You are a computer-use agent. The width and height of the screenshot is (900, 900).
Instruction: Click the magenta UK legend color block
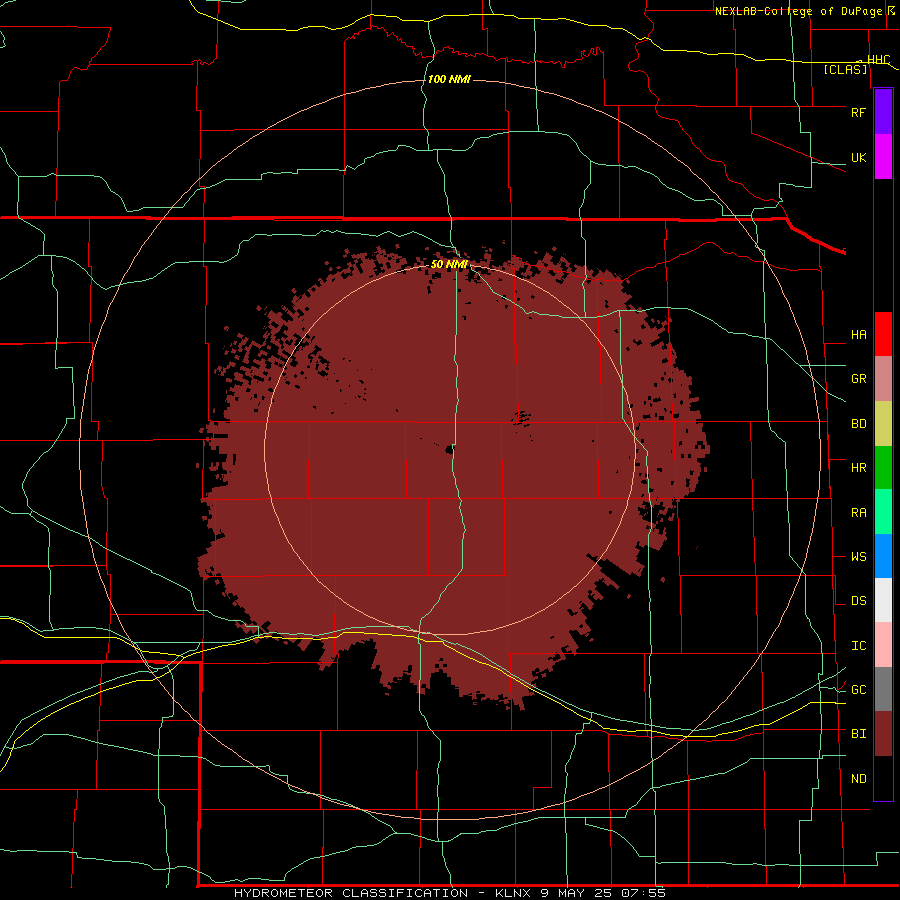coord(883,157)
